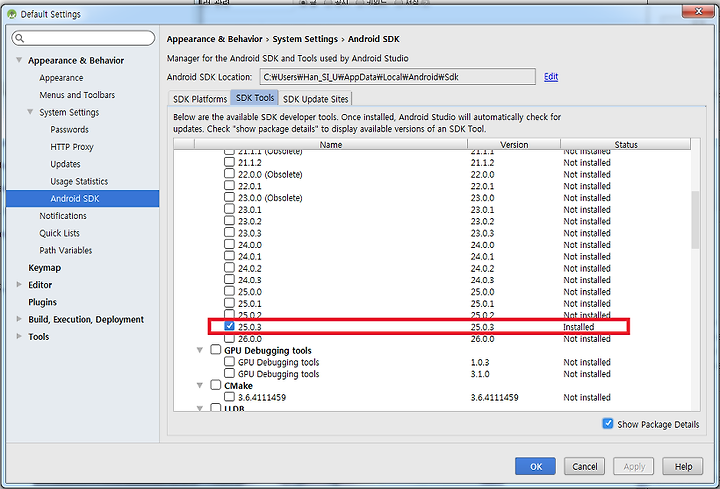Click the Apply button
Viewport: 720px width, 489px height.
pyautogui.click(x=634, y=467)
